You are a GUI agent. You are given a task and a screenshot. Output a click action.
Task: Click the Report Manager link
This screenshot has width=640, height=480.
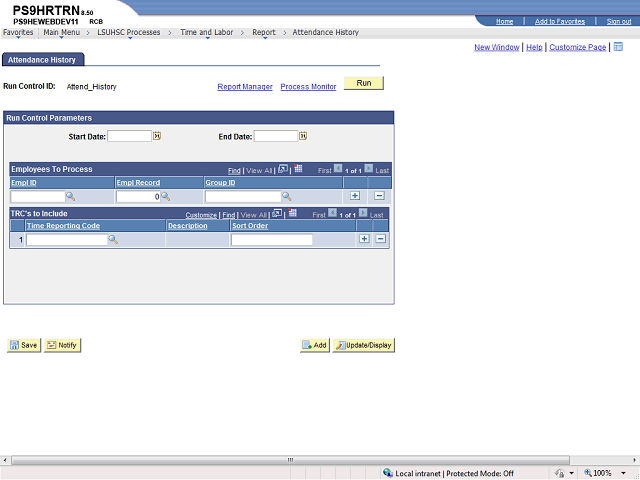pyautogui.click(x=245, y=87)
